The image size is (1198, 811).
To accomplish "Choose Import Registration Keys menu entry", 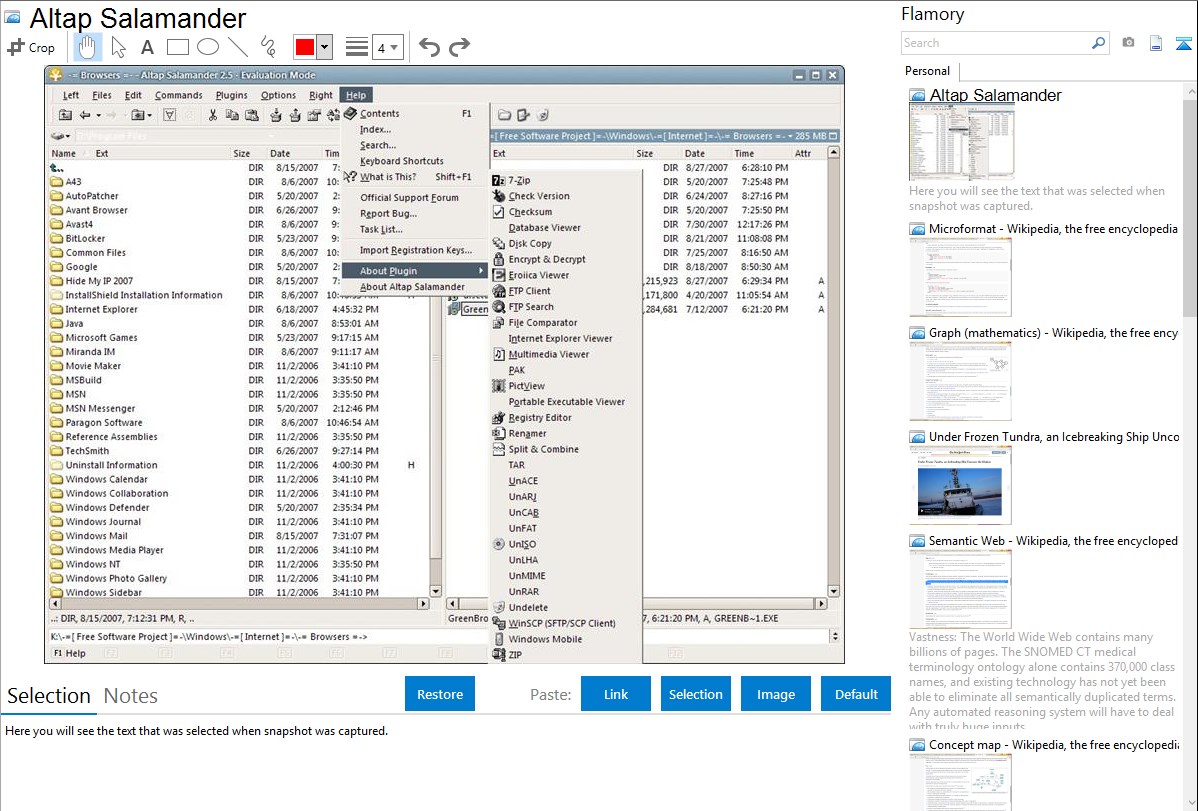I will point(413,250).
